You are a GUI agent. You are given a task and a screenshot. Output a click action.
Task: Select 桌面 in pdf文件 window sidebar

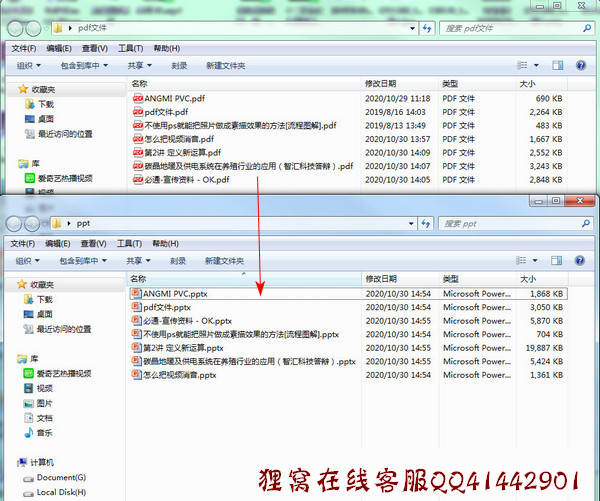pyautogui.click(x=46, y=118)
